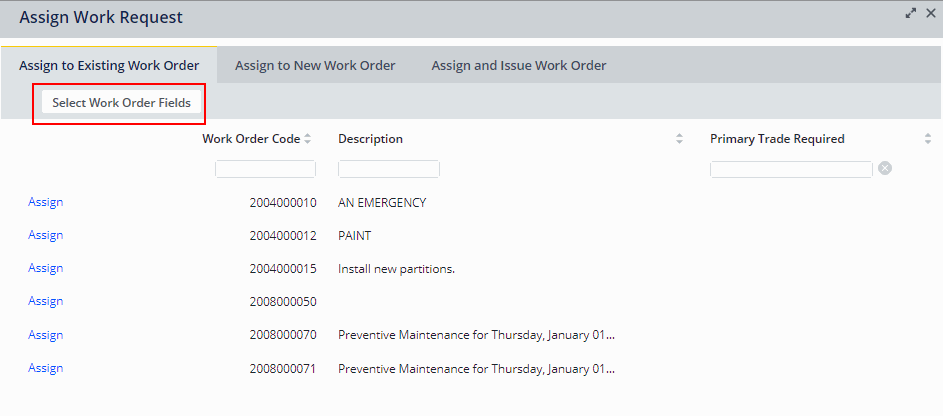Screen dimensions: 943x416
Task: Click the dialog expand arrows icon
Action: 911,13
